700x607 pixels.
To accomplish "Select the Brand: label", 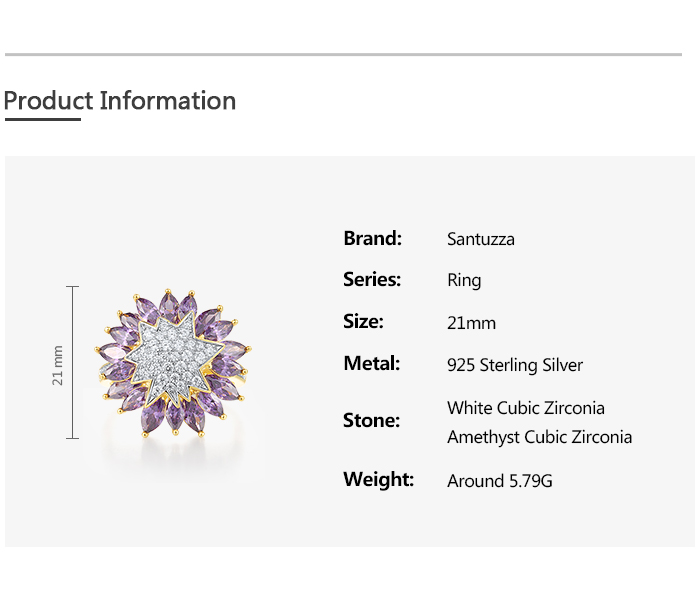I will (372, 238).
